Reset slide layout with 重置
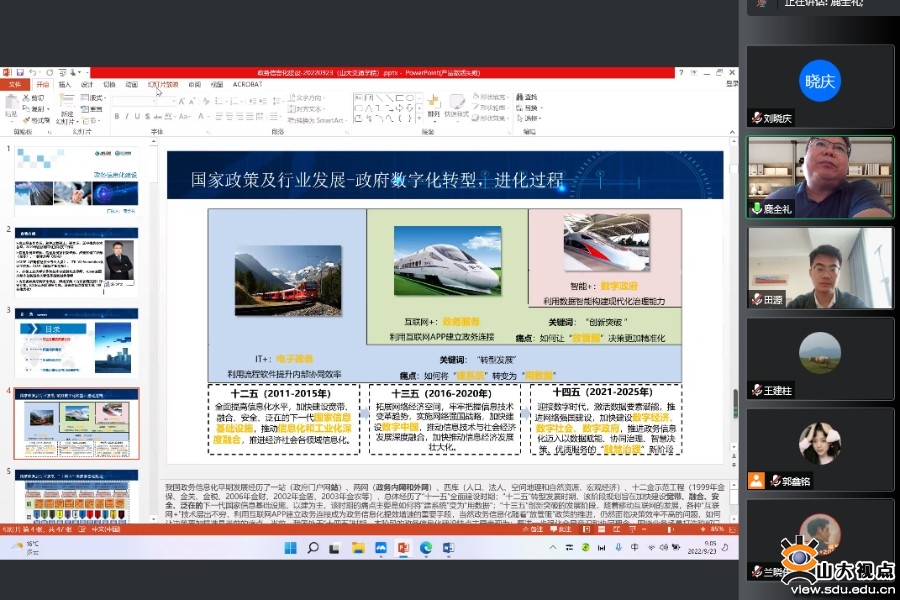 (92, 109)
